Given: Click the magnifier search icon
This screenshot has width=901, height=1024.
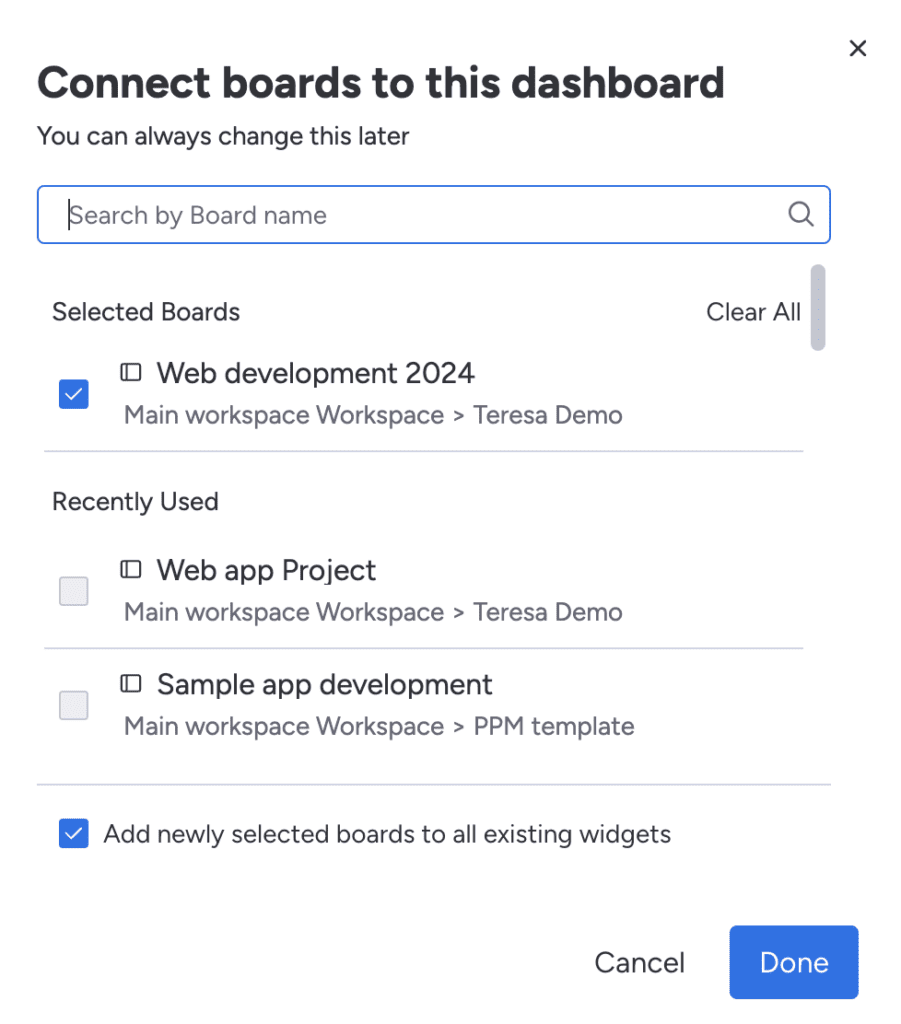Looking at the screenshot, I should click(x=800, y=214).
